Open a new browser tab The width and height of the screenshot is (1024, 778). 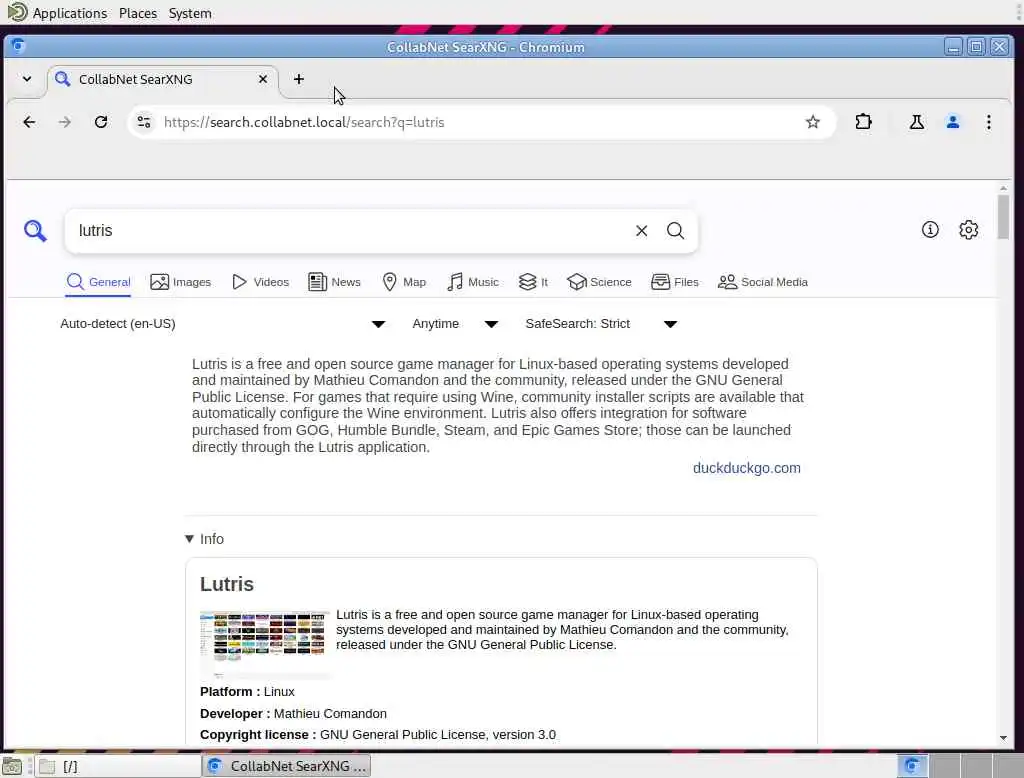point(298,79)
